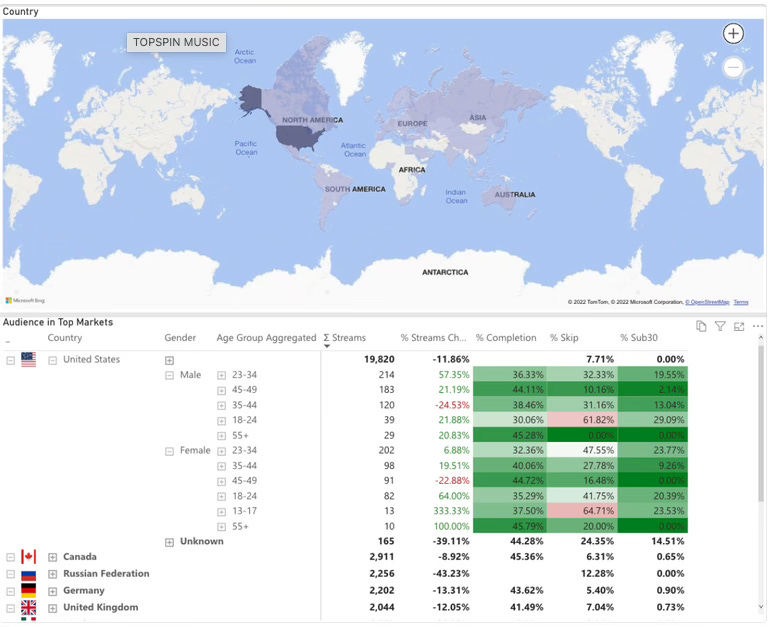The width and height of the screenshot is (768, 627).
Task: Click the Russian Federation flag icon
Action: (28, 574)
